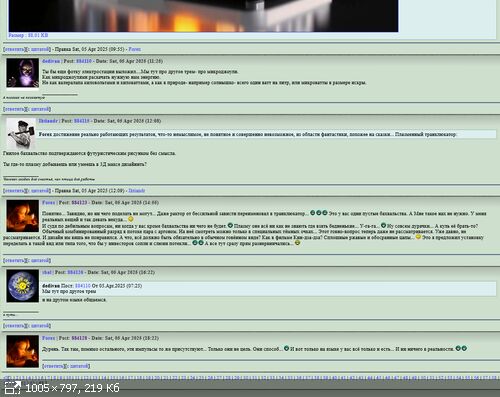Viewport: 500px width, 397px height.
Task: Open post number 884128 link
Action: (79, 338)
